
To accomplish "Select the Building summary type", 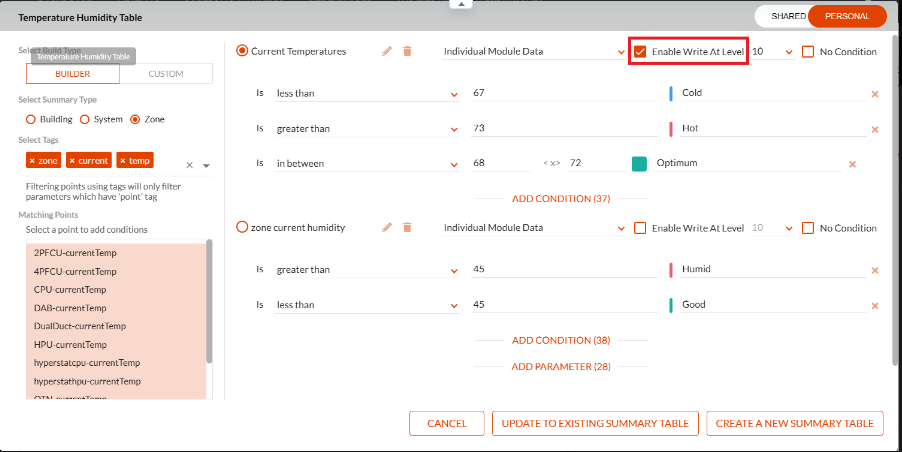I will (x=31, y=119).
